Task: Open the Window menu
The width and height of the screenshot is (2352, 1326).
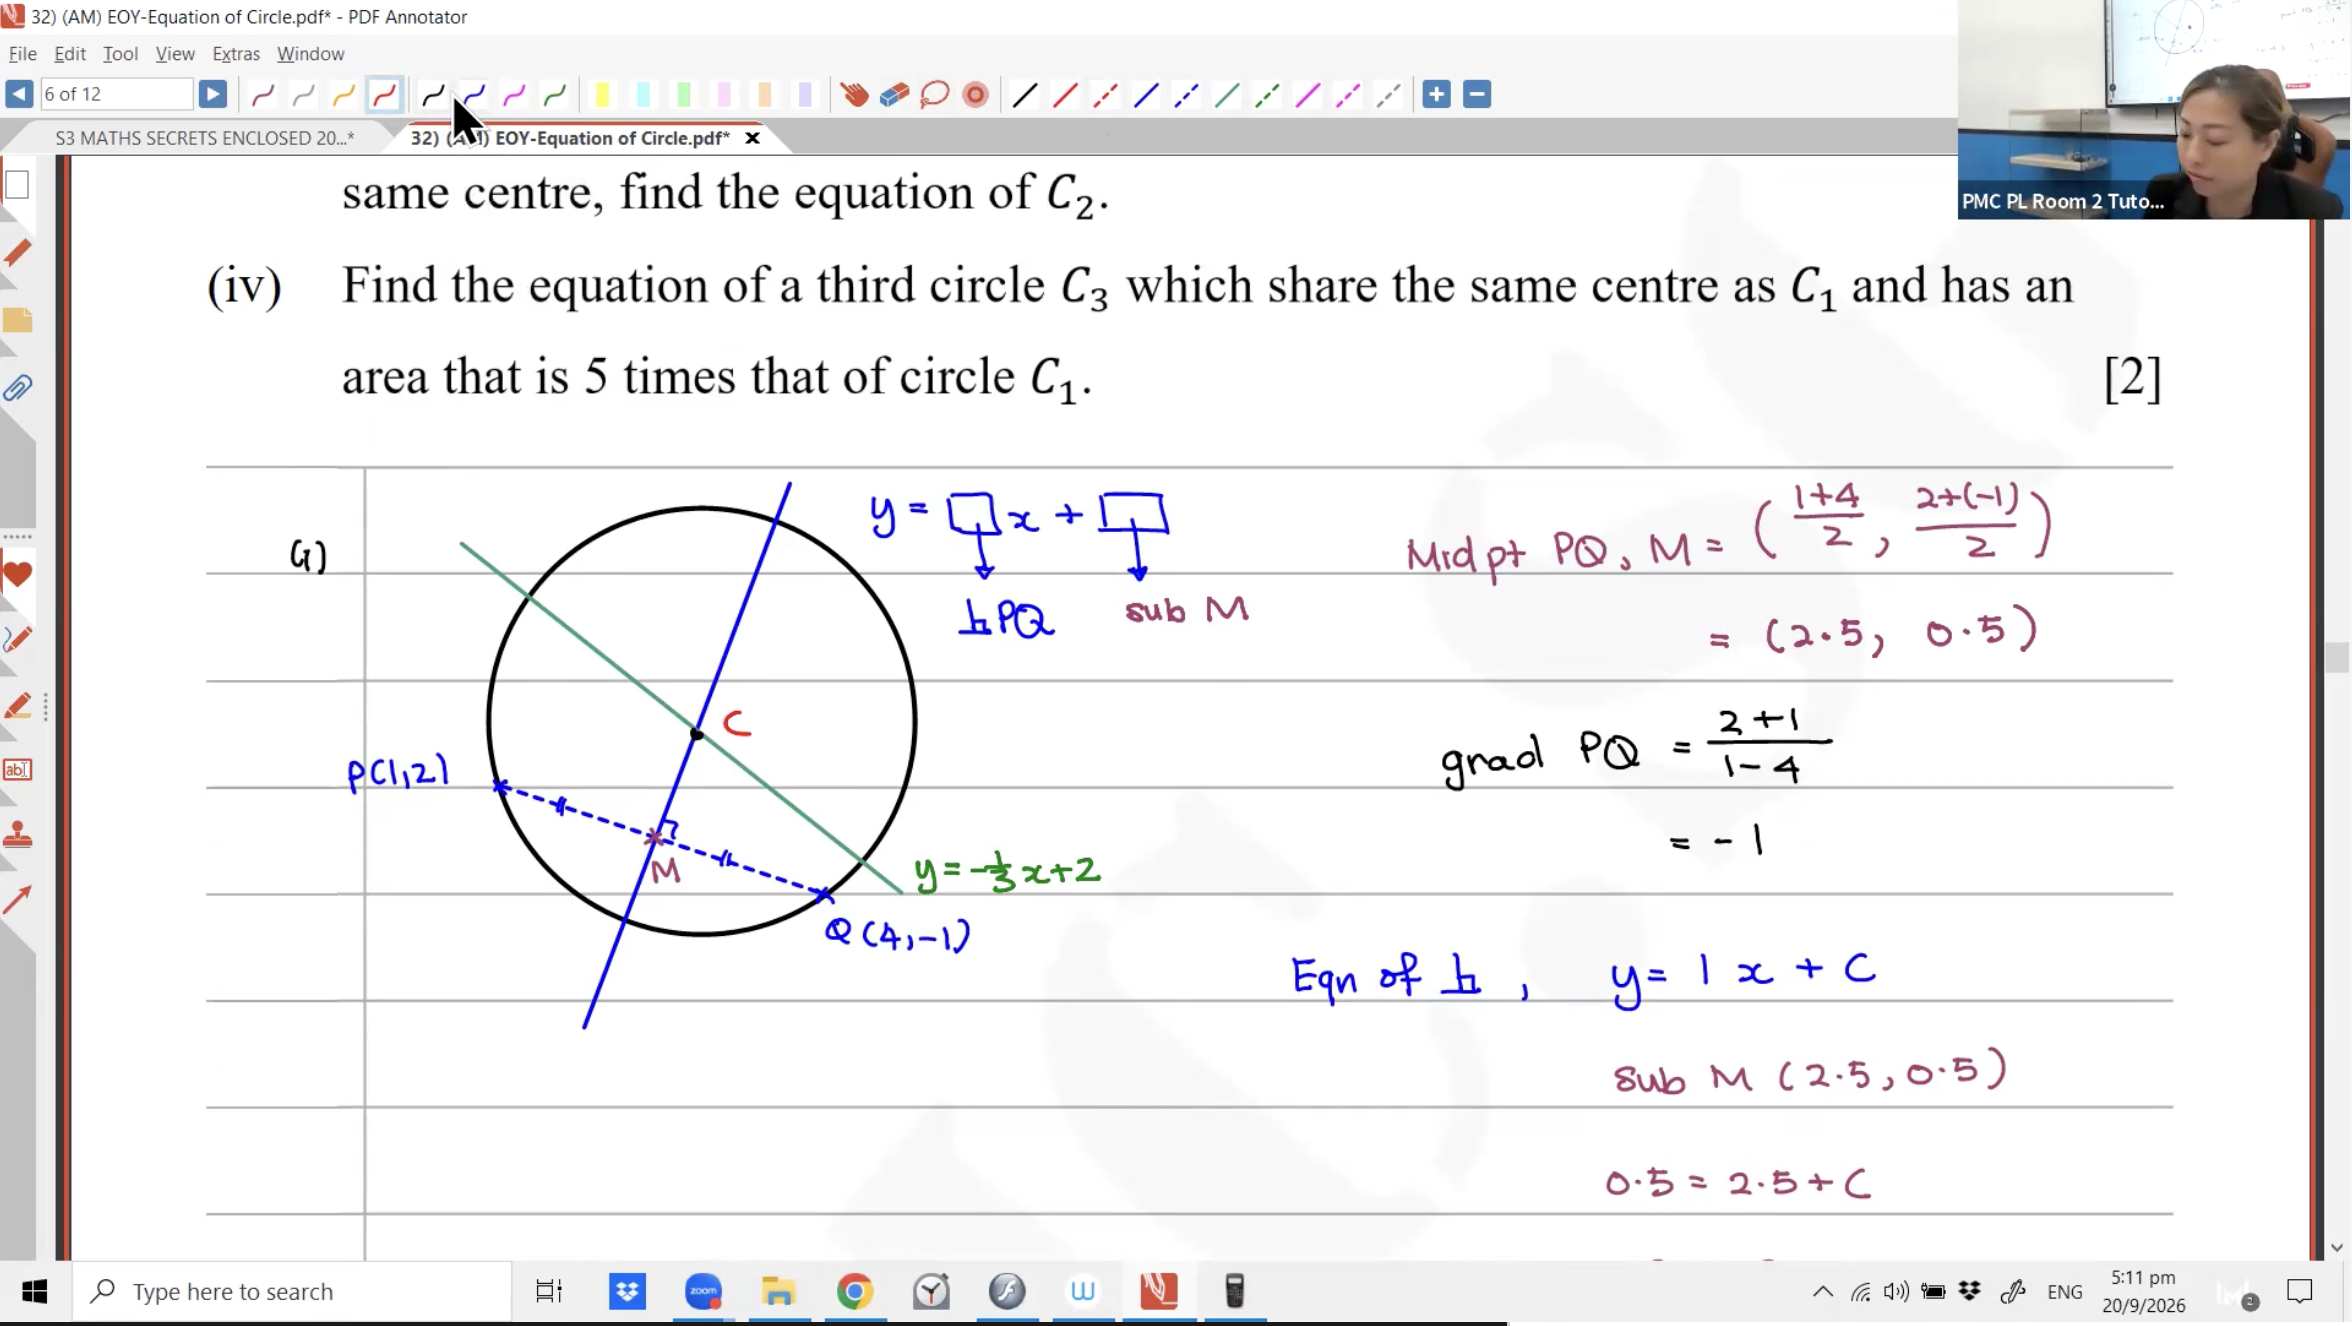Action: 310,54
